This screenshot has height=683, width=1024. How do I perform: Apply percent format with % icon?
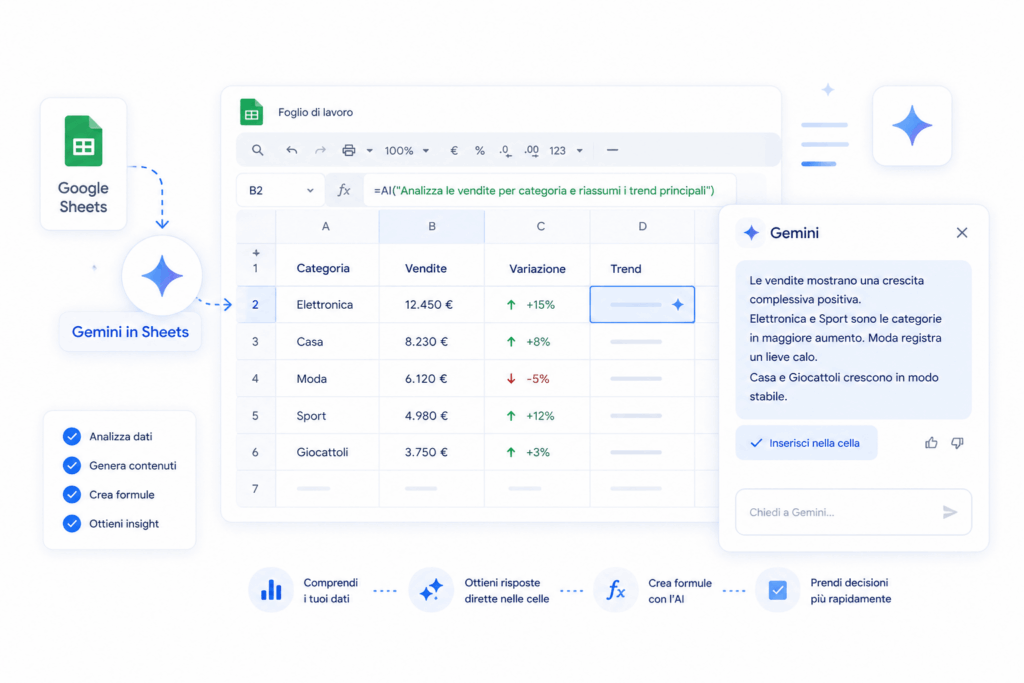tap(480, 151)
